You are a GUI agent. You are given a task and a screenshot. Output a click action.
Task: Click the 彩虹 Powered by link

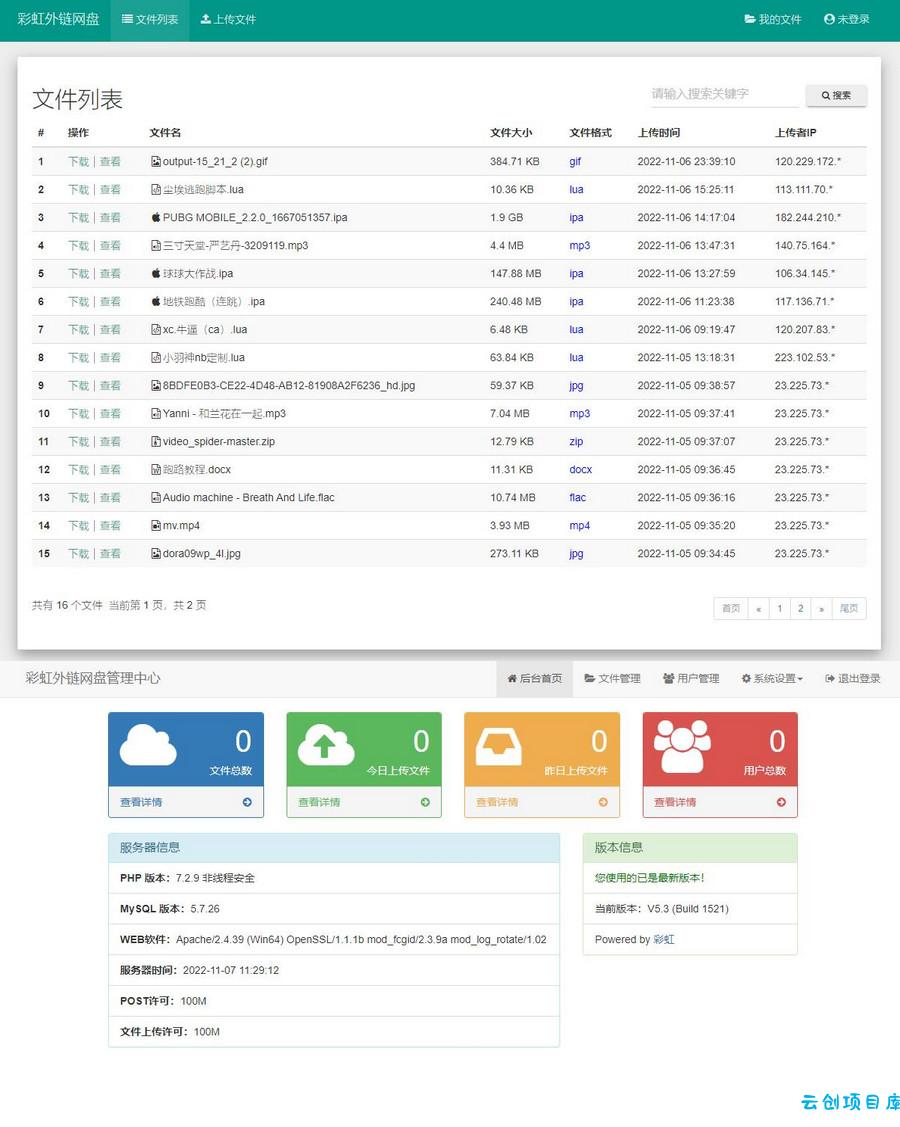[663, 939]
